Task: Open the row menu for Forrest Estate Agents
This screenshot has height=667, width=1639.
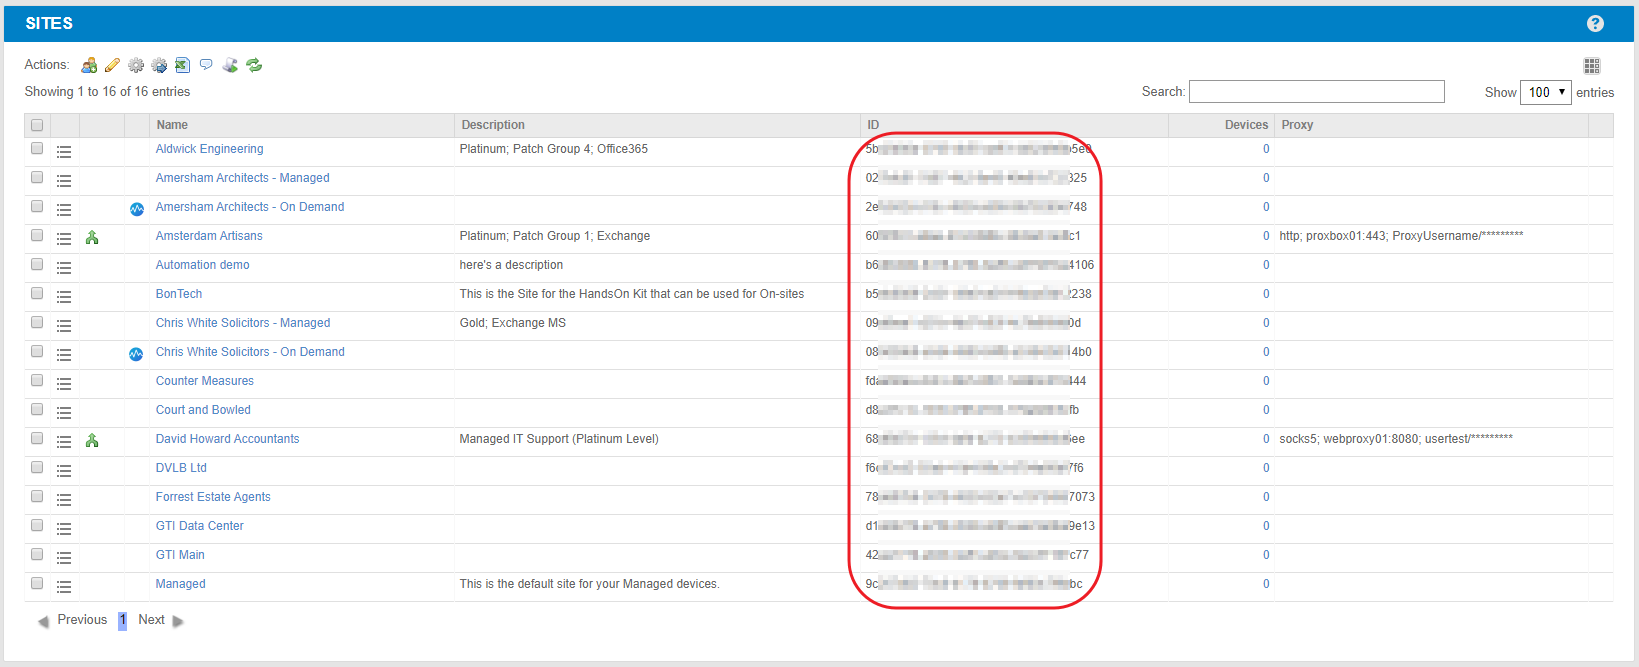Action: click(x=64, y=500)
